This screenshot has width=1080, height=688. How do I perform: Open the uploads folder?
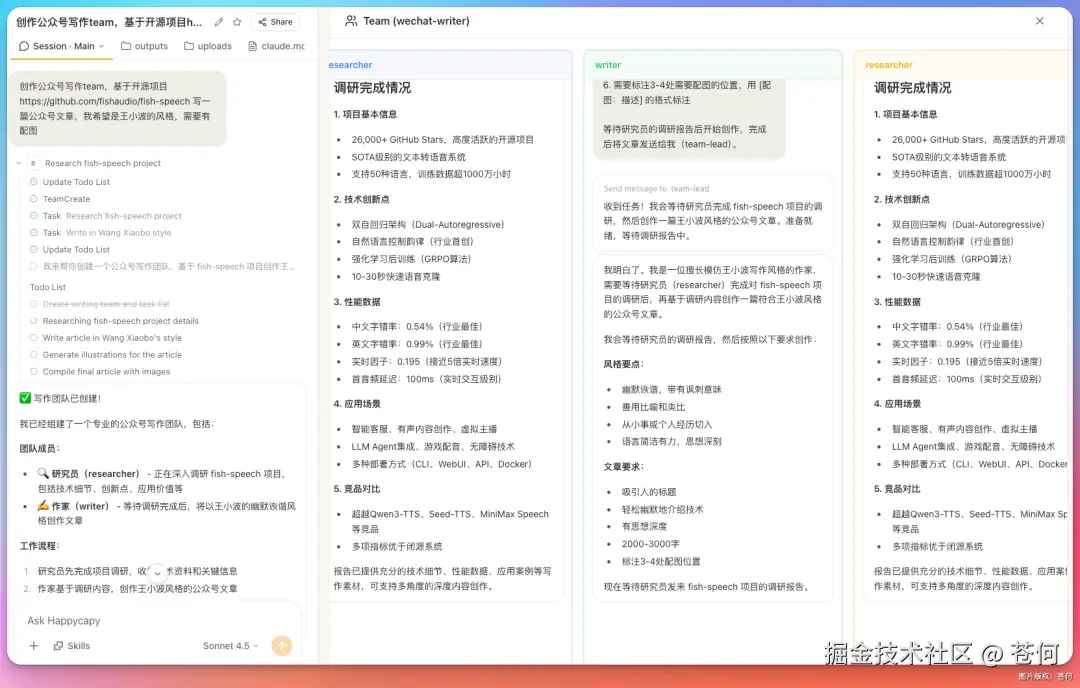tap(207, 45)
